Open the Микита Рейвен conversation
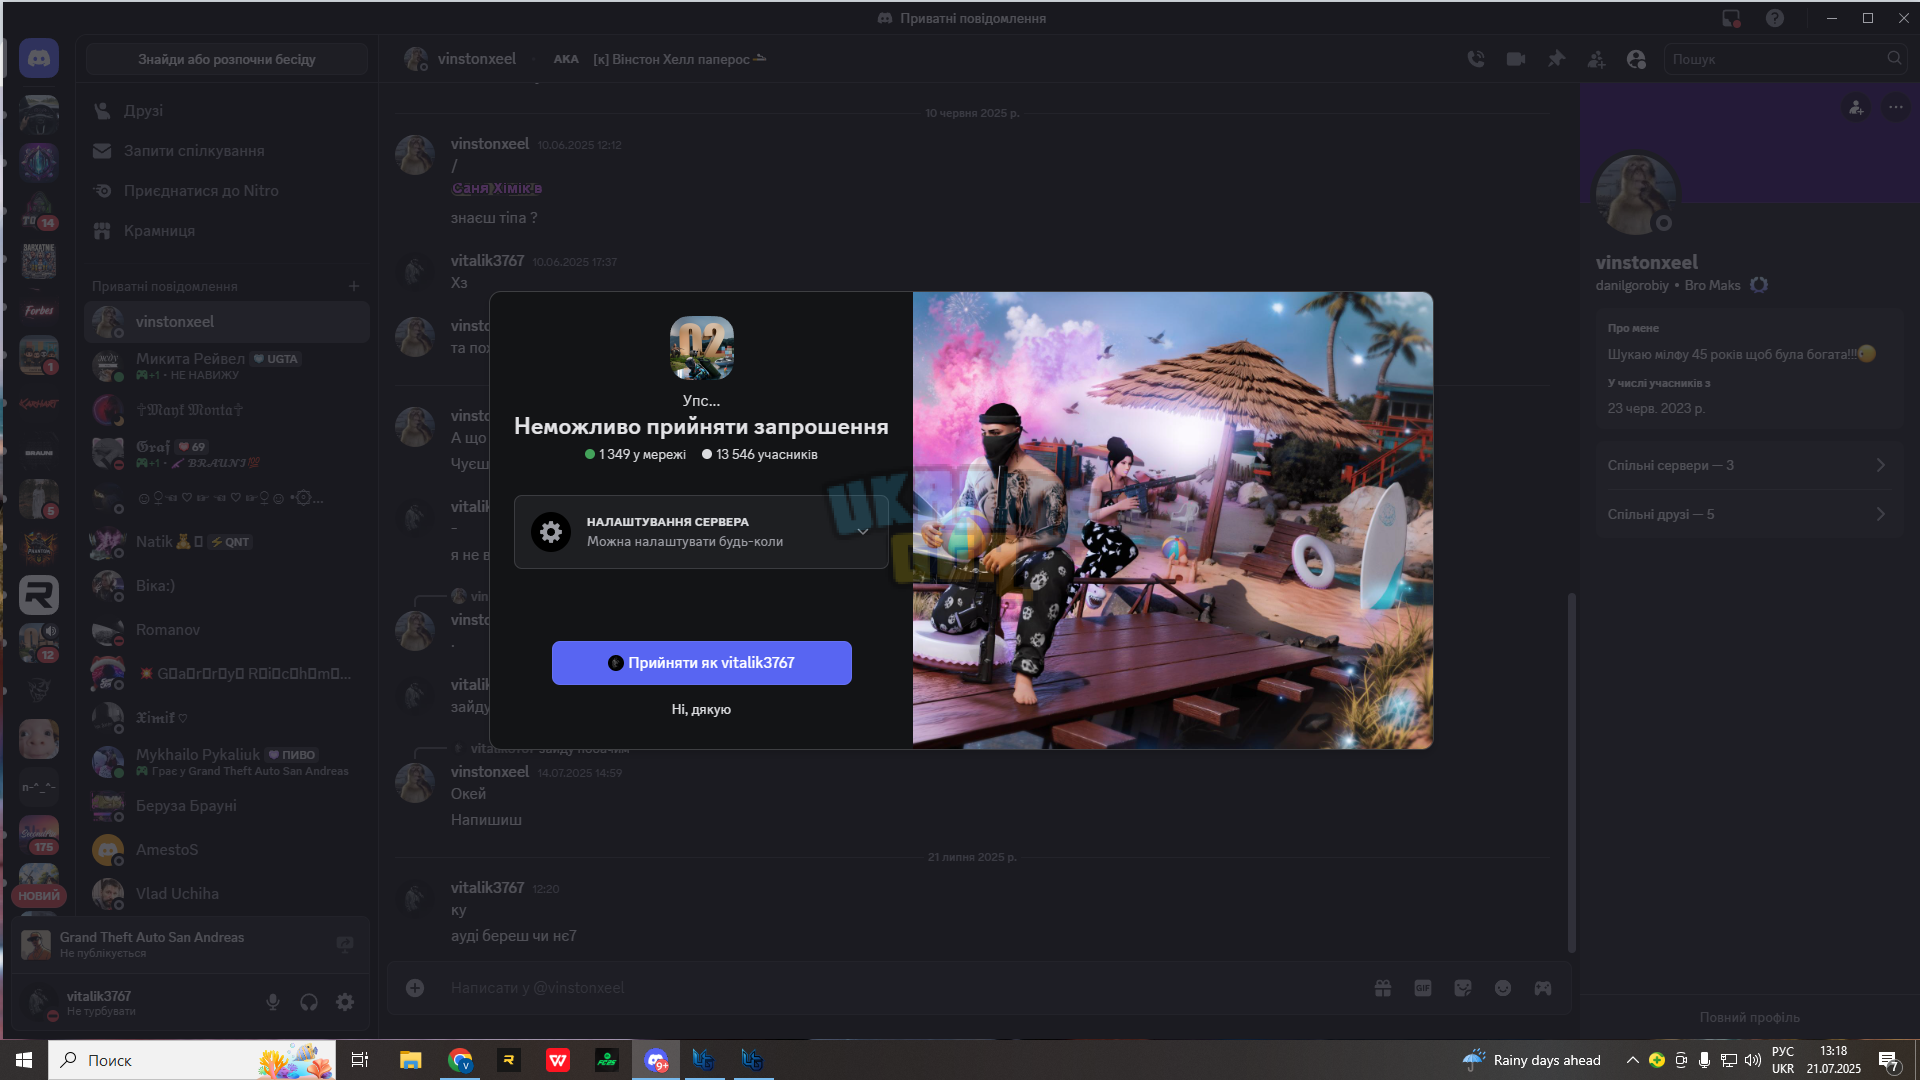This screenshot has width=1920, height=1080. (x=227, y=366)
